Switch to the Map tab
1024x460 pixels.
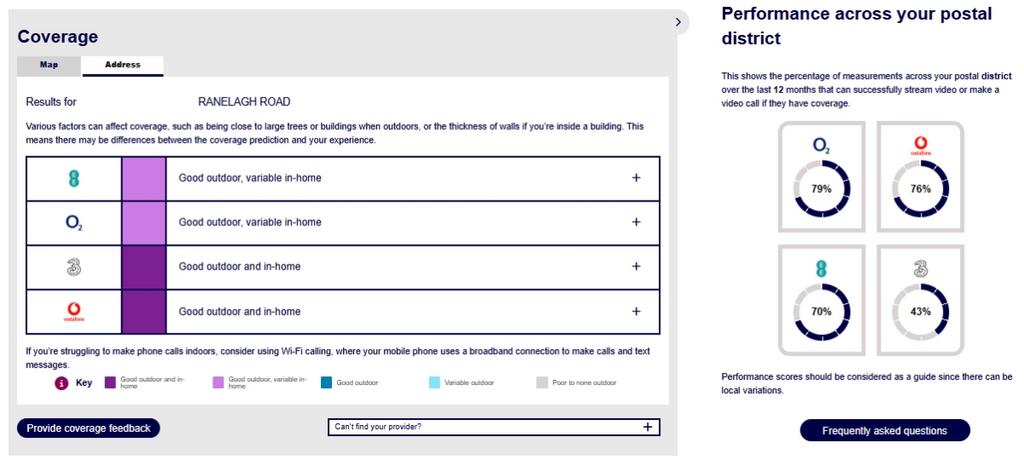point(49,65)
